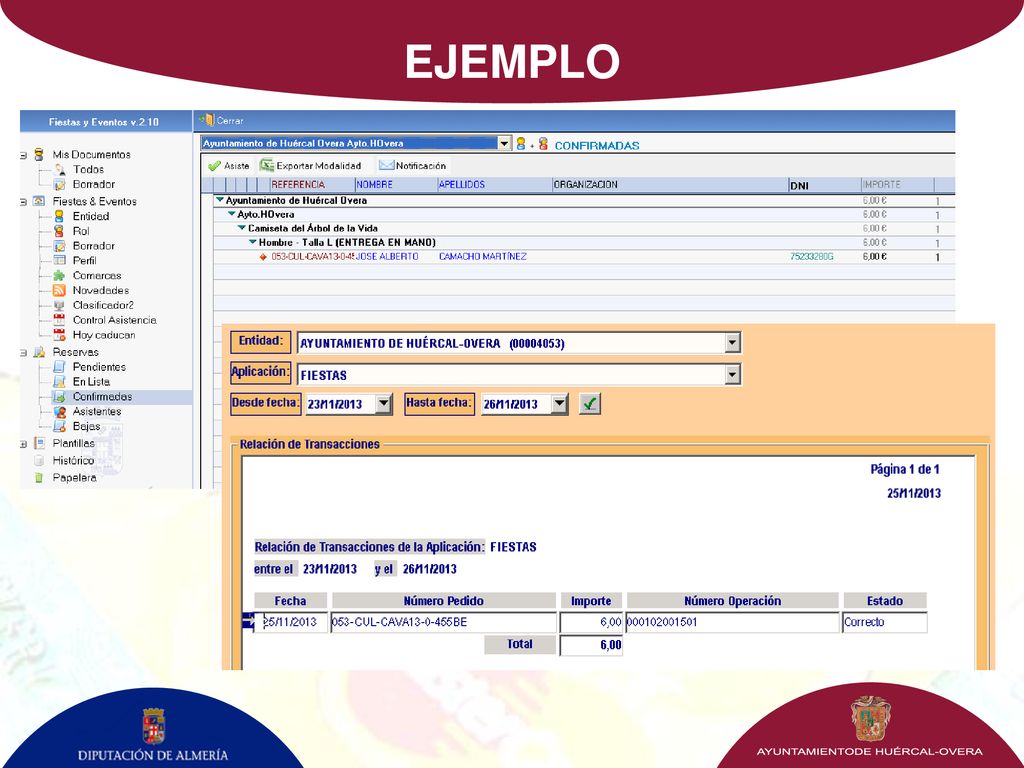Viewport: 1024px width, 768px height.
Task: Click order number 053-CUL-CAVA13-0-455BE
Action: tap(443, 622)
